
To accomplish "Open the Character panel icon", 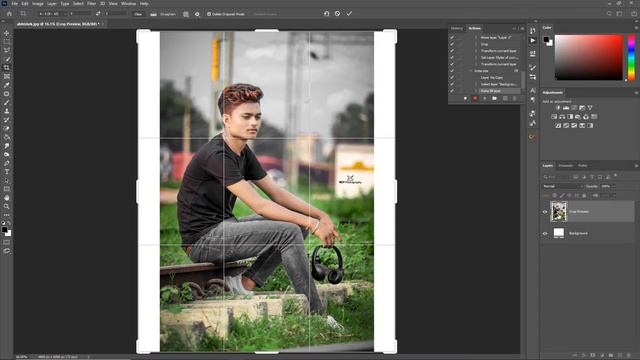I will click(533, 91).
